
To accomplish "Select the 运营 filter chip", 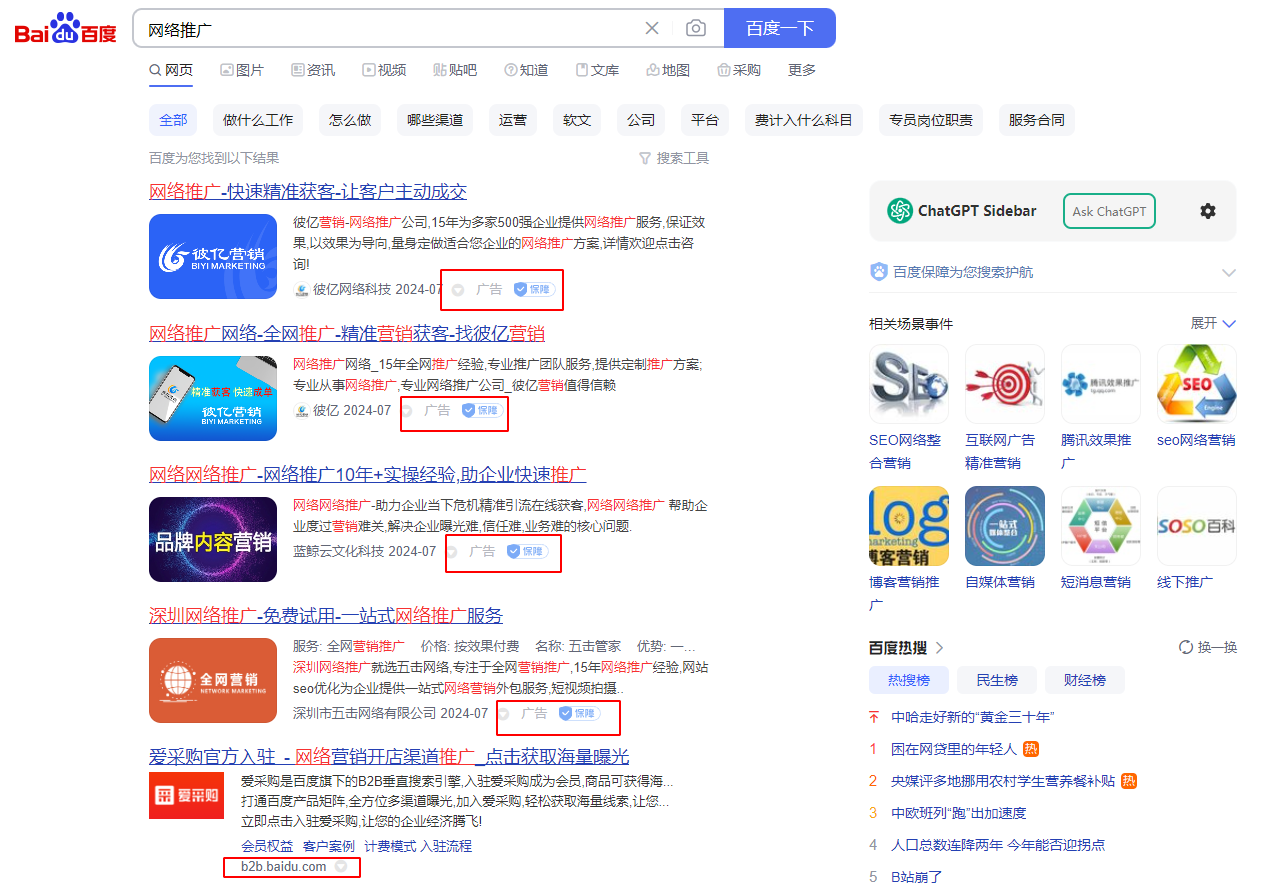I will [x=513, y=120].
